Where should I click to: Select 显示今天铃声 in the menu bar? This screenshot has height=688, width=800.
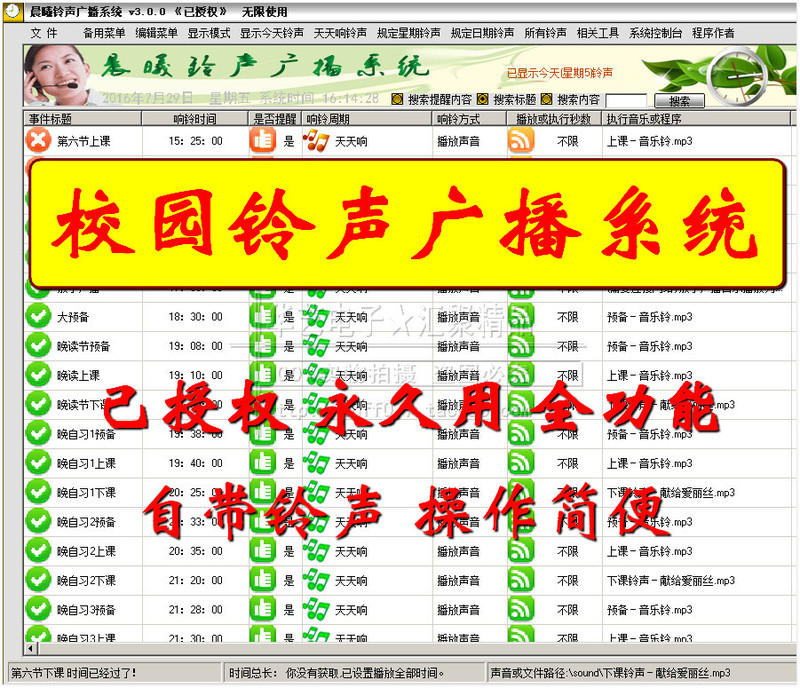click(272, 33)
